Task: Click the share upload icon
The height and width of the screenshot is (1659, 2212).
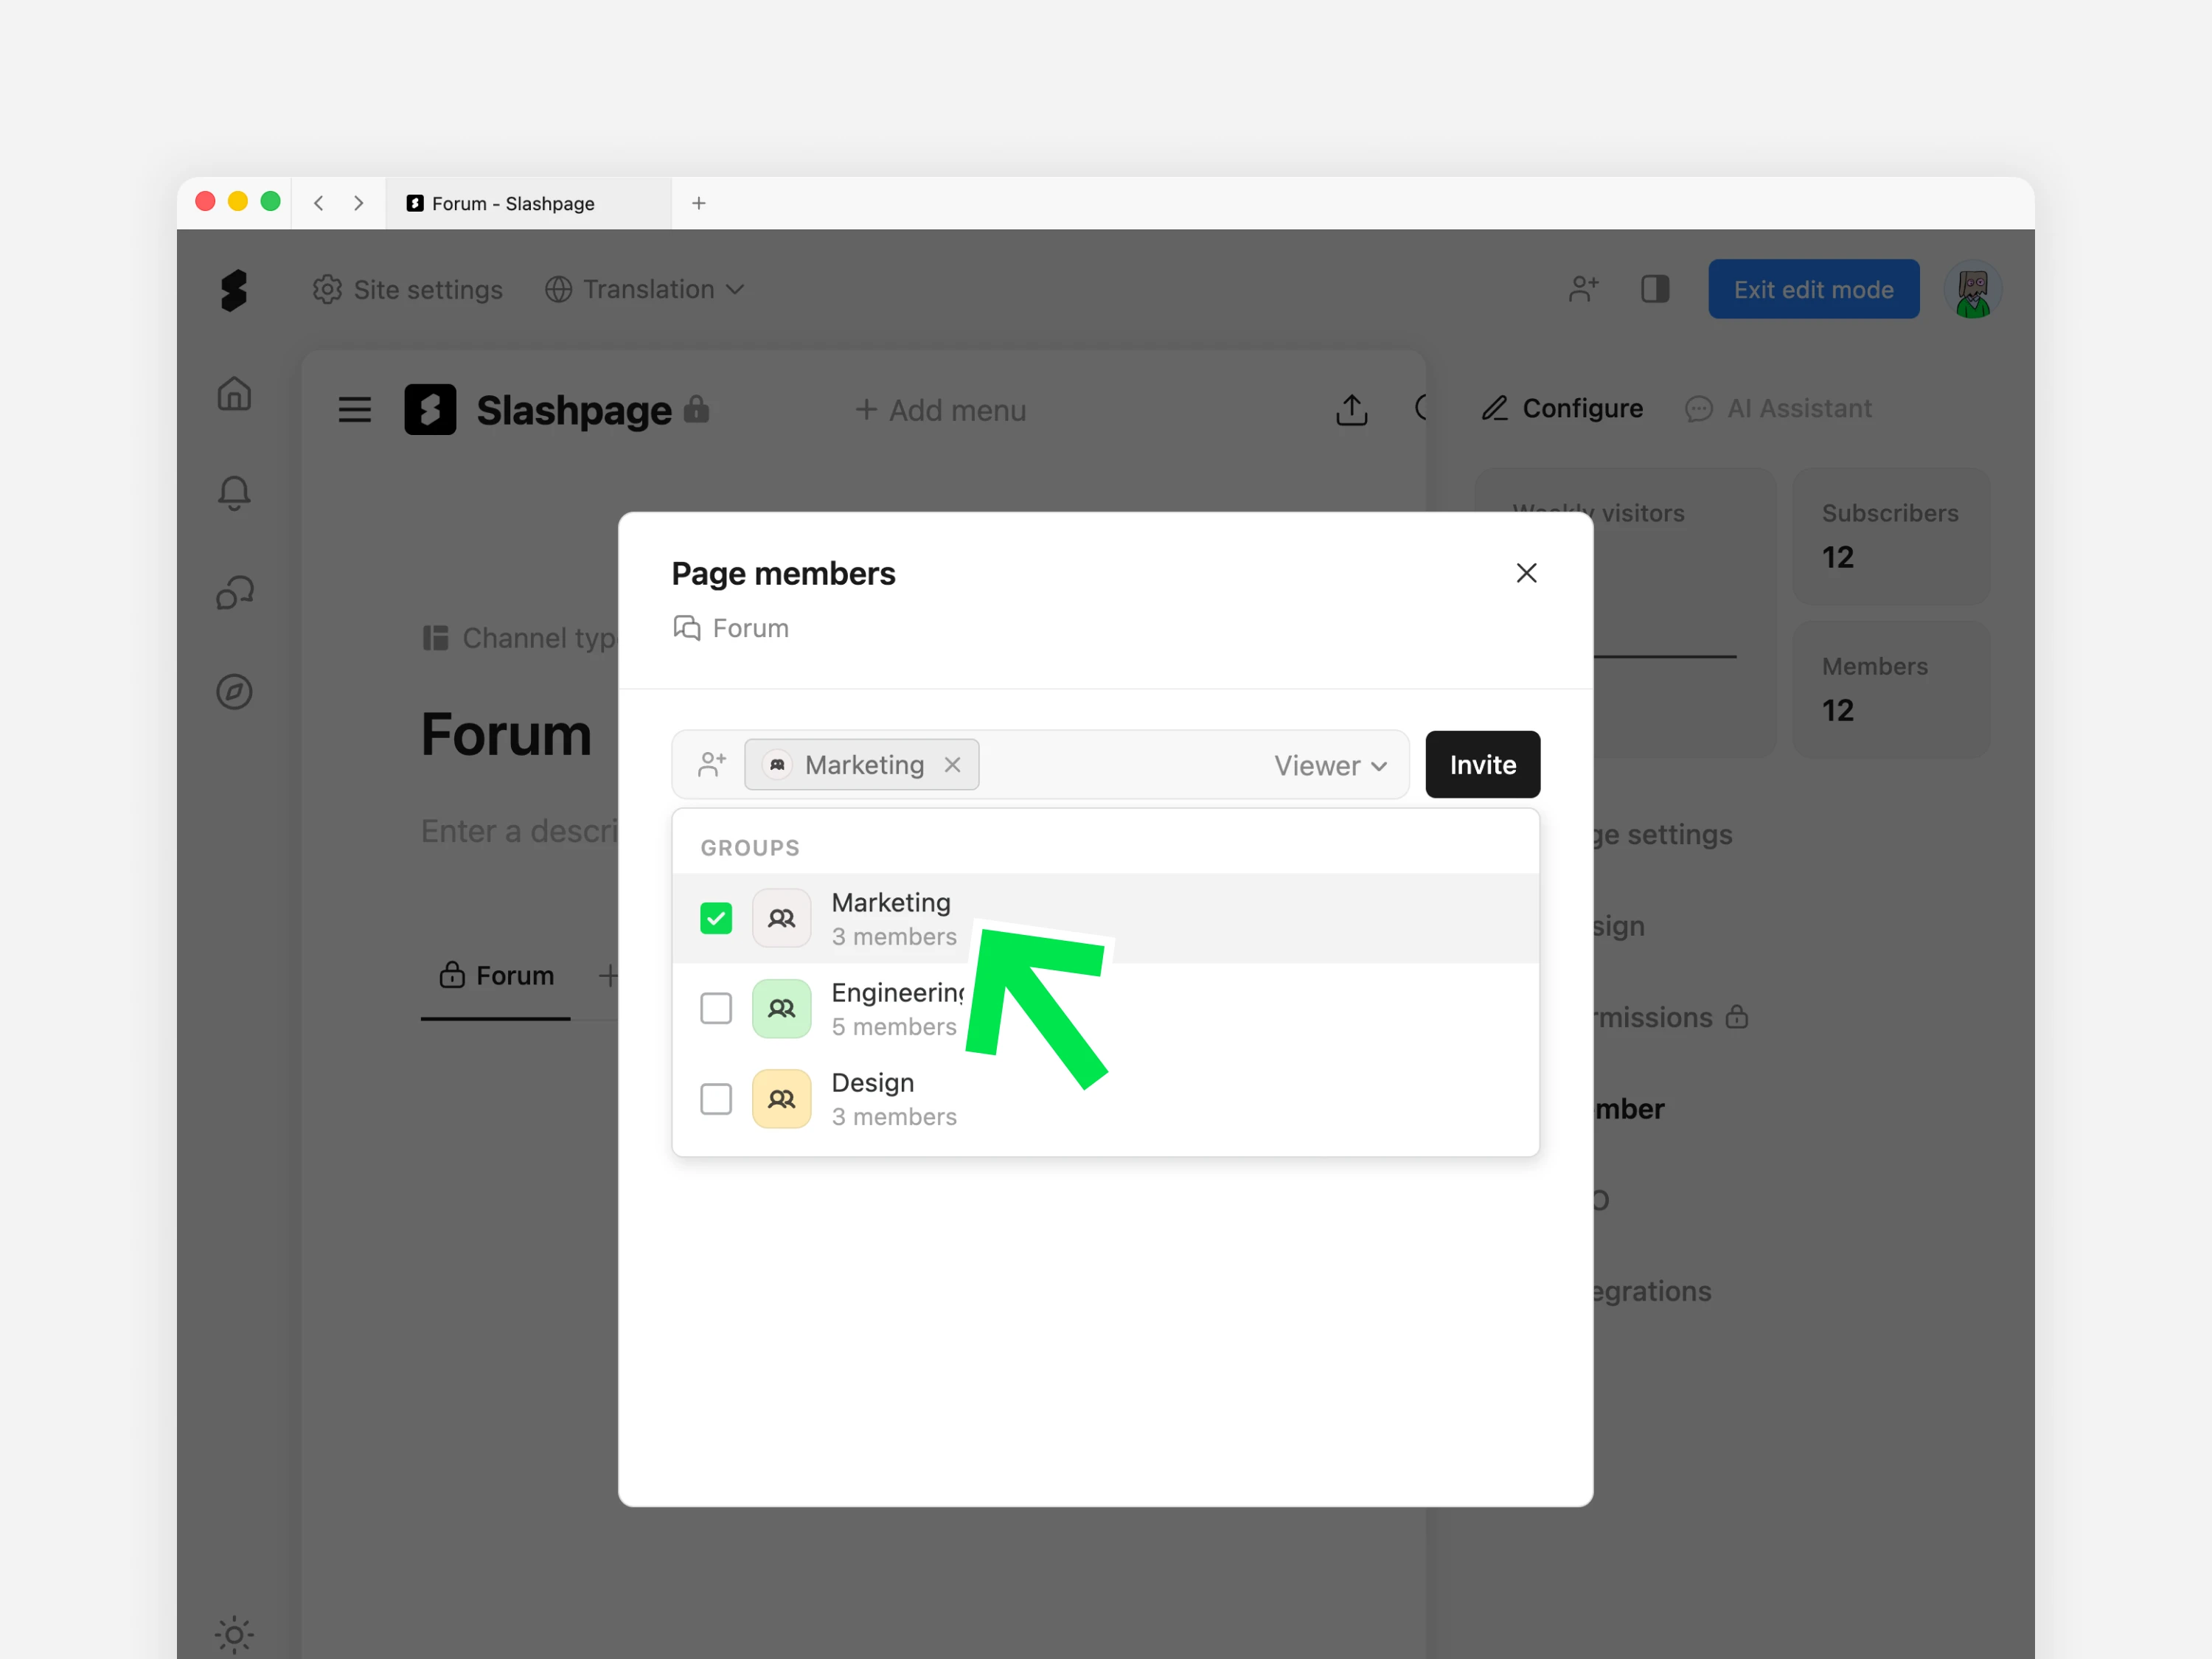Action: (1351, 409)
